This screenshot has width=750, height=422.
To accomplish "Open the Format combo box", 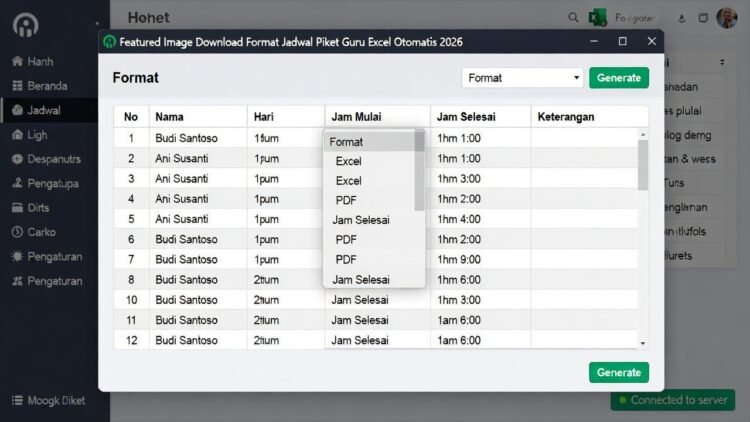I will [522, 78].
